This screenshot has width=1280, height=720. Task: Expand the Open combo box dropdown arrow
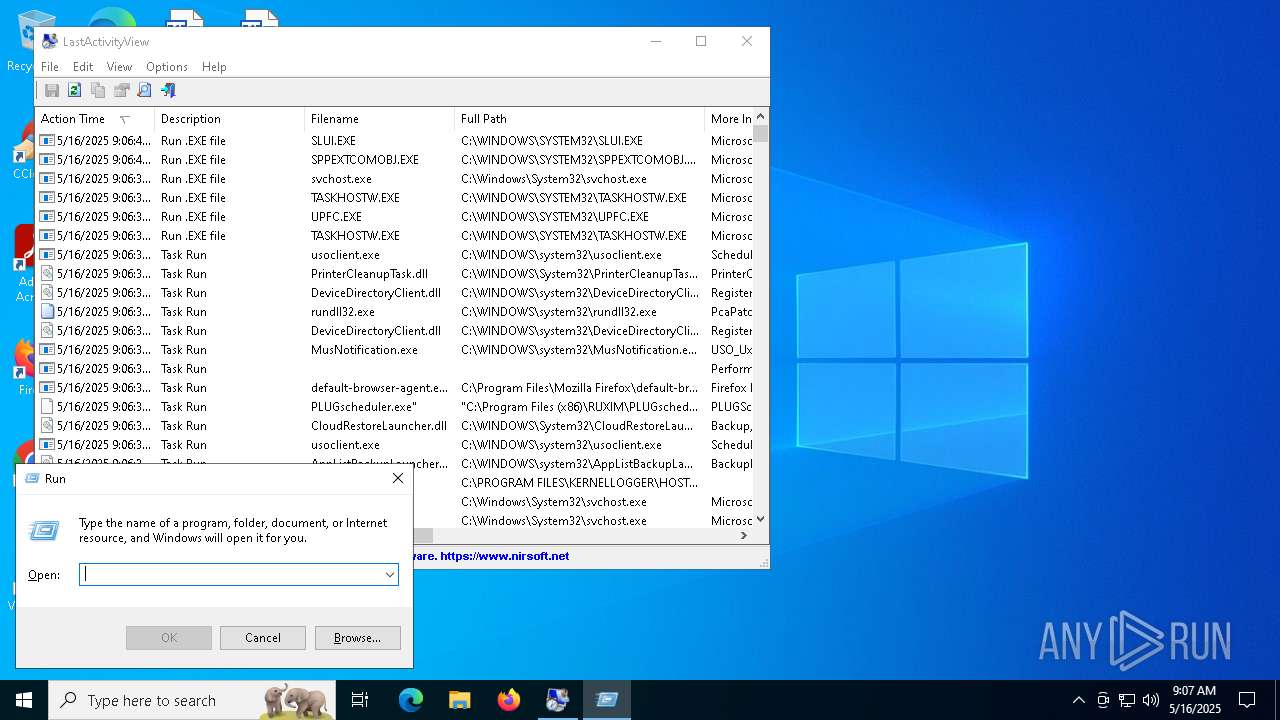[x=389, y=575]
